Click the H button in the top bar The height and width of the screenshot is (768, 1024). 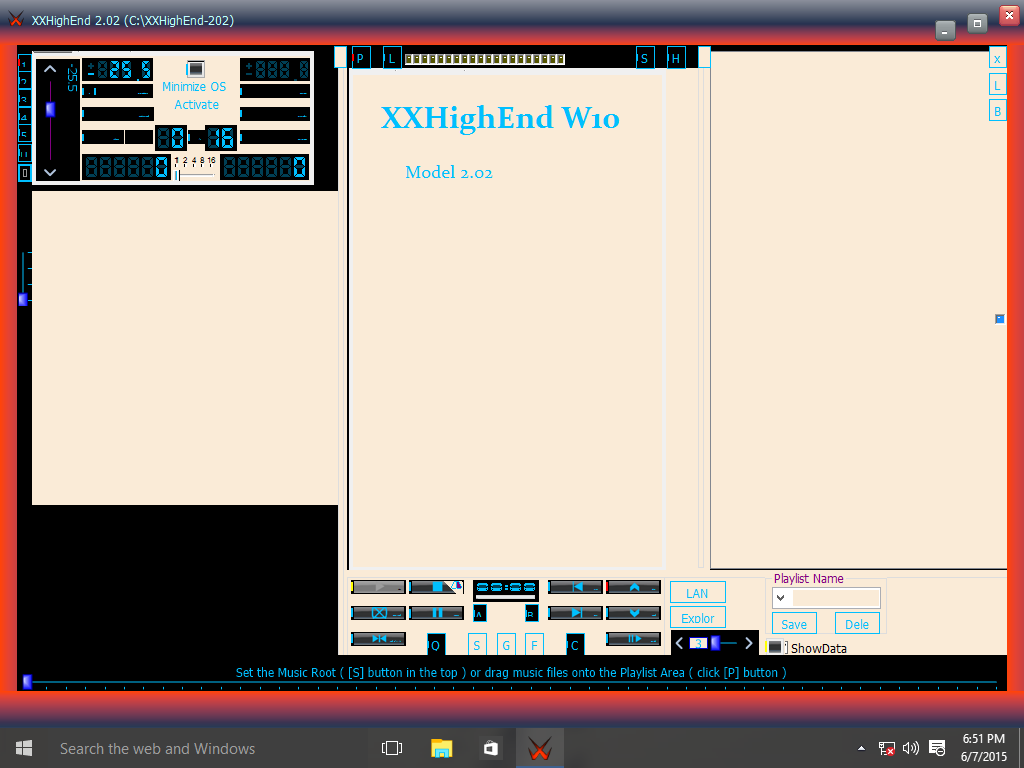(676, 58)
